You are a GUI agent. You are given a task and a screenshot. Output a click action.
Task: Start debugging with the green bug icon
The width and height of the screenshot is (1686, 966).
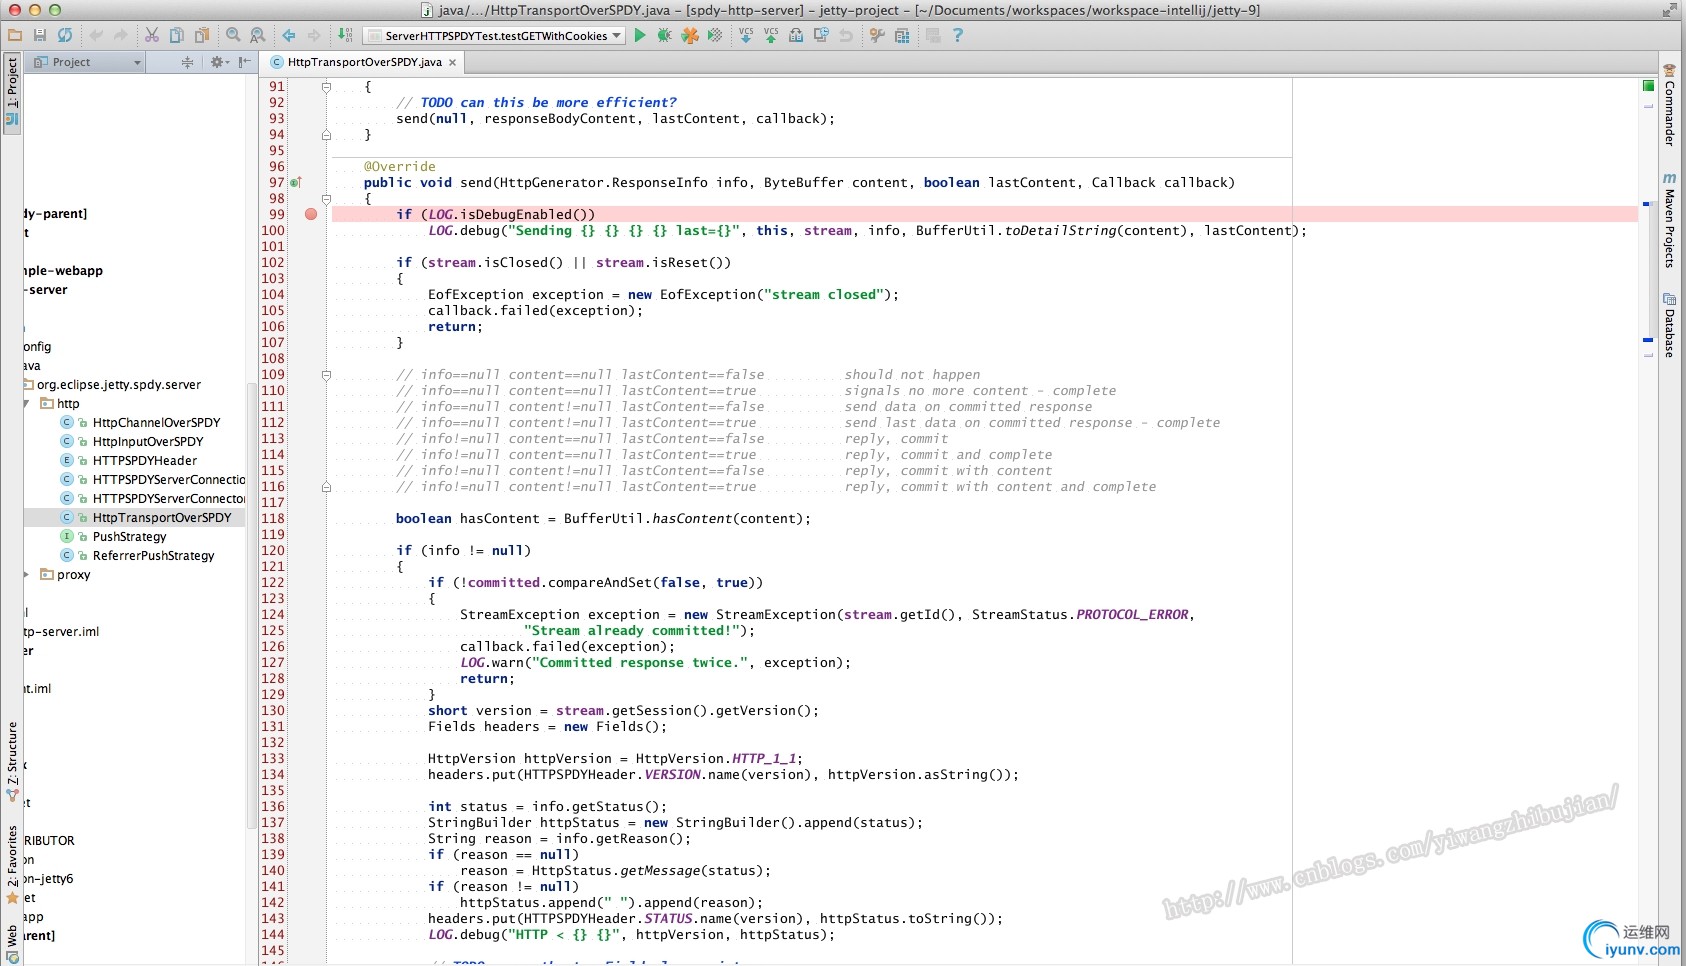[x=665, y=35]
